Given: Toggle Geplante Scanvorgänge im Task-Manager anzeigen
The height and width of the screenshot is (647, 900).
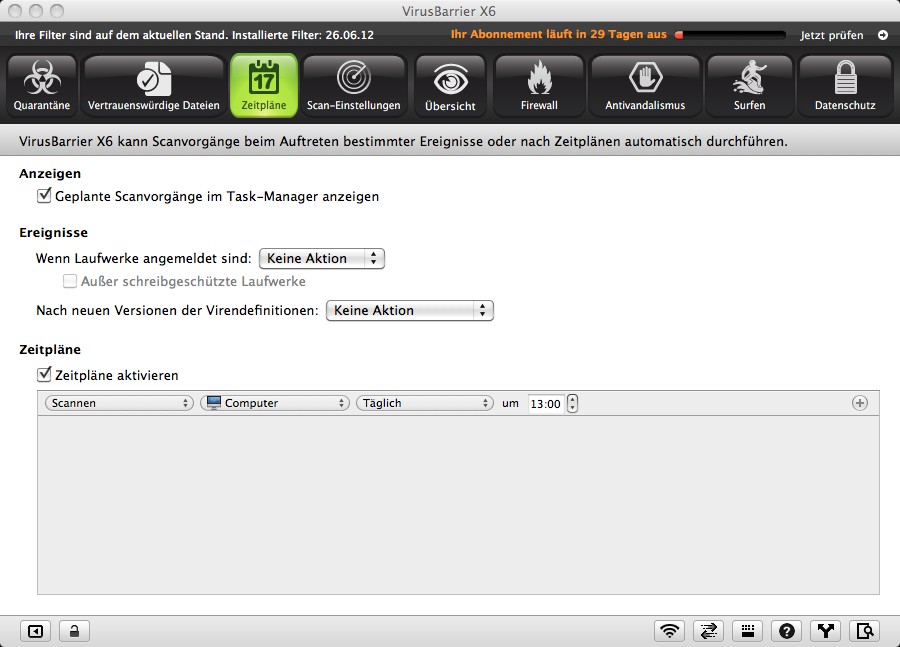Looking at the screenshot, I should tap(44, 196).
